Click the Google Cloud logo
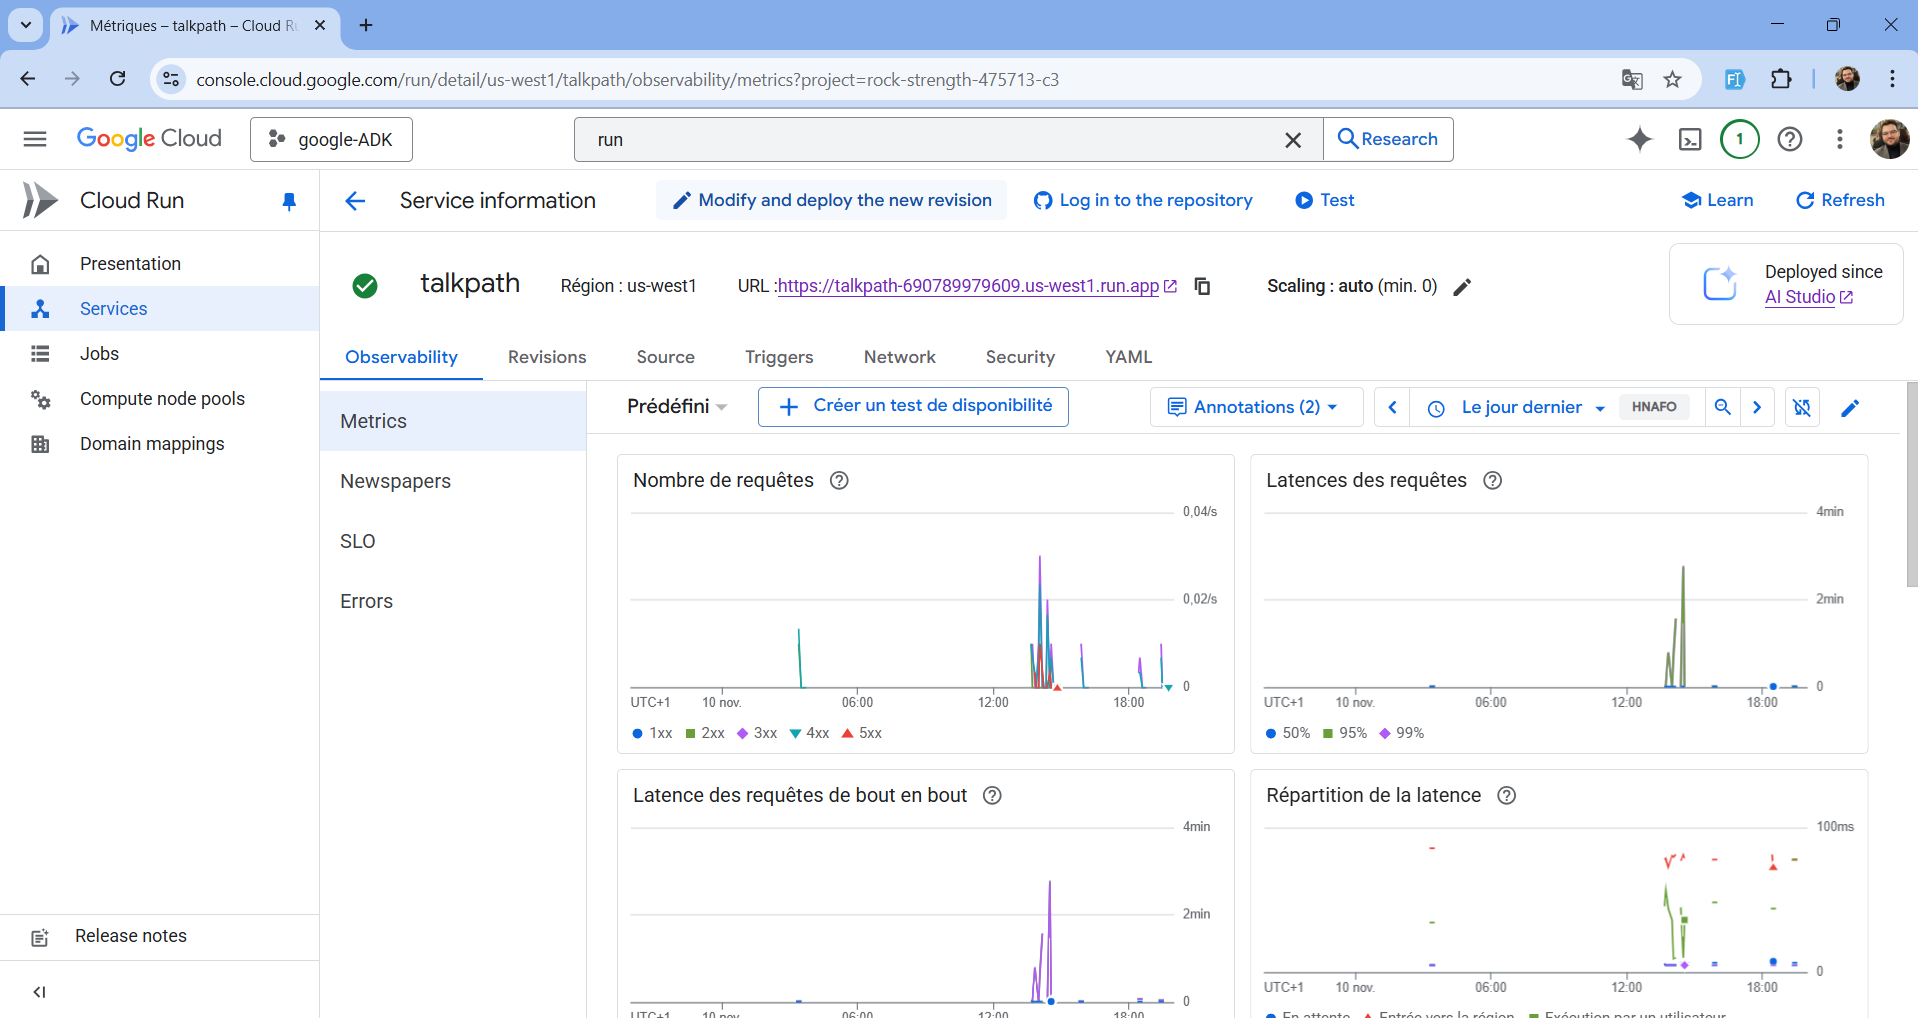The width and height of the screenshot is (1918, 1018). point(149,139)
